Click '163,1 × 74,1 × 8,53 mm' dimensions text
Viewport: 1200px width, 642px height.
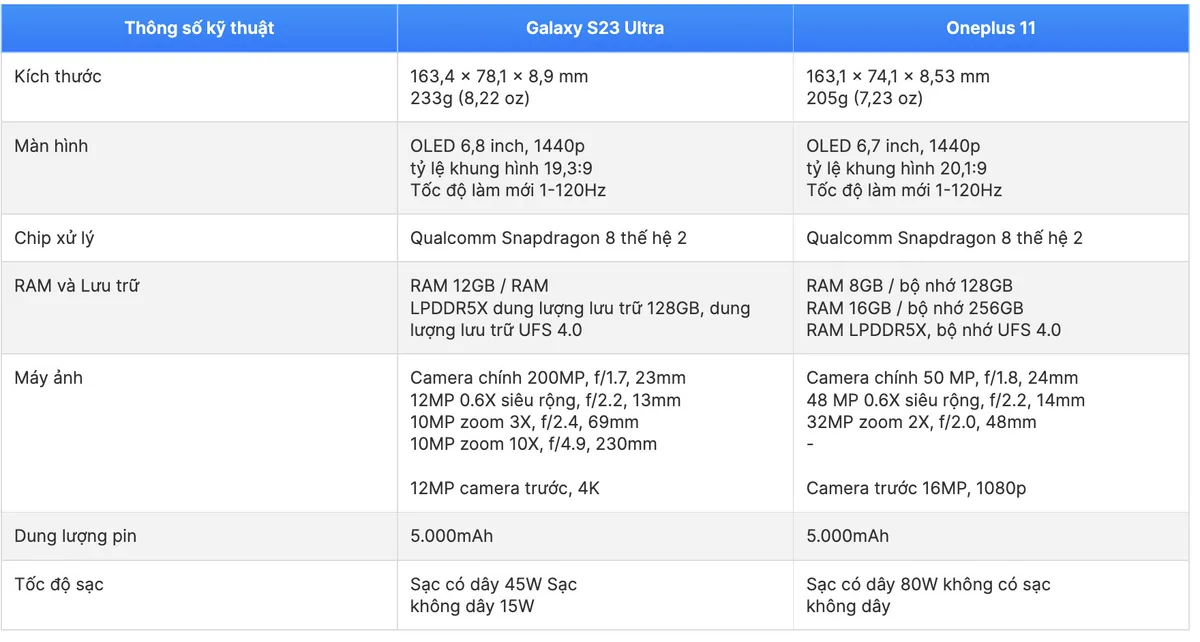[898, 76]
